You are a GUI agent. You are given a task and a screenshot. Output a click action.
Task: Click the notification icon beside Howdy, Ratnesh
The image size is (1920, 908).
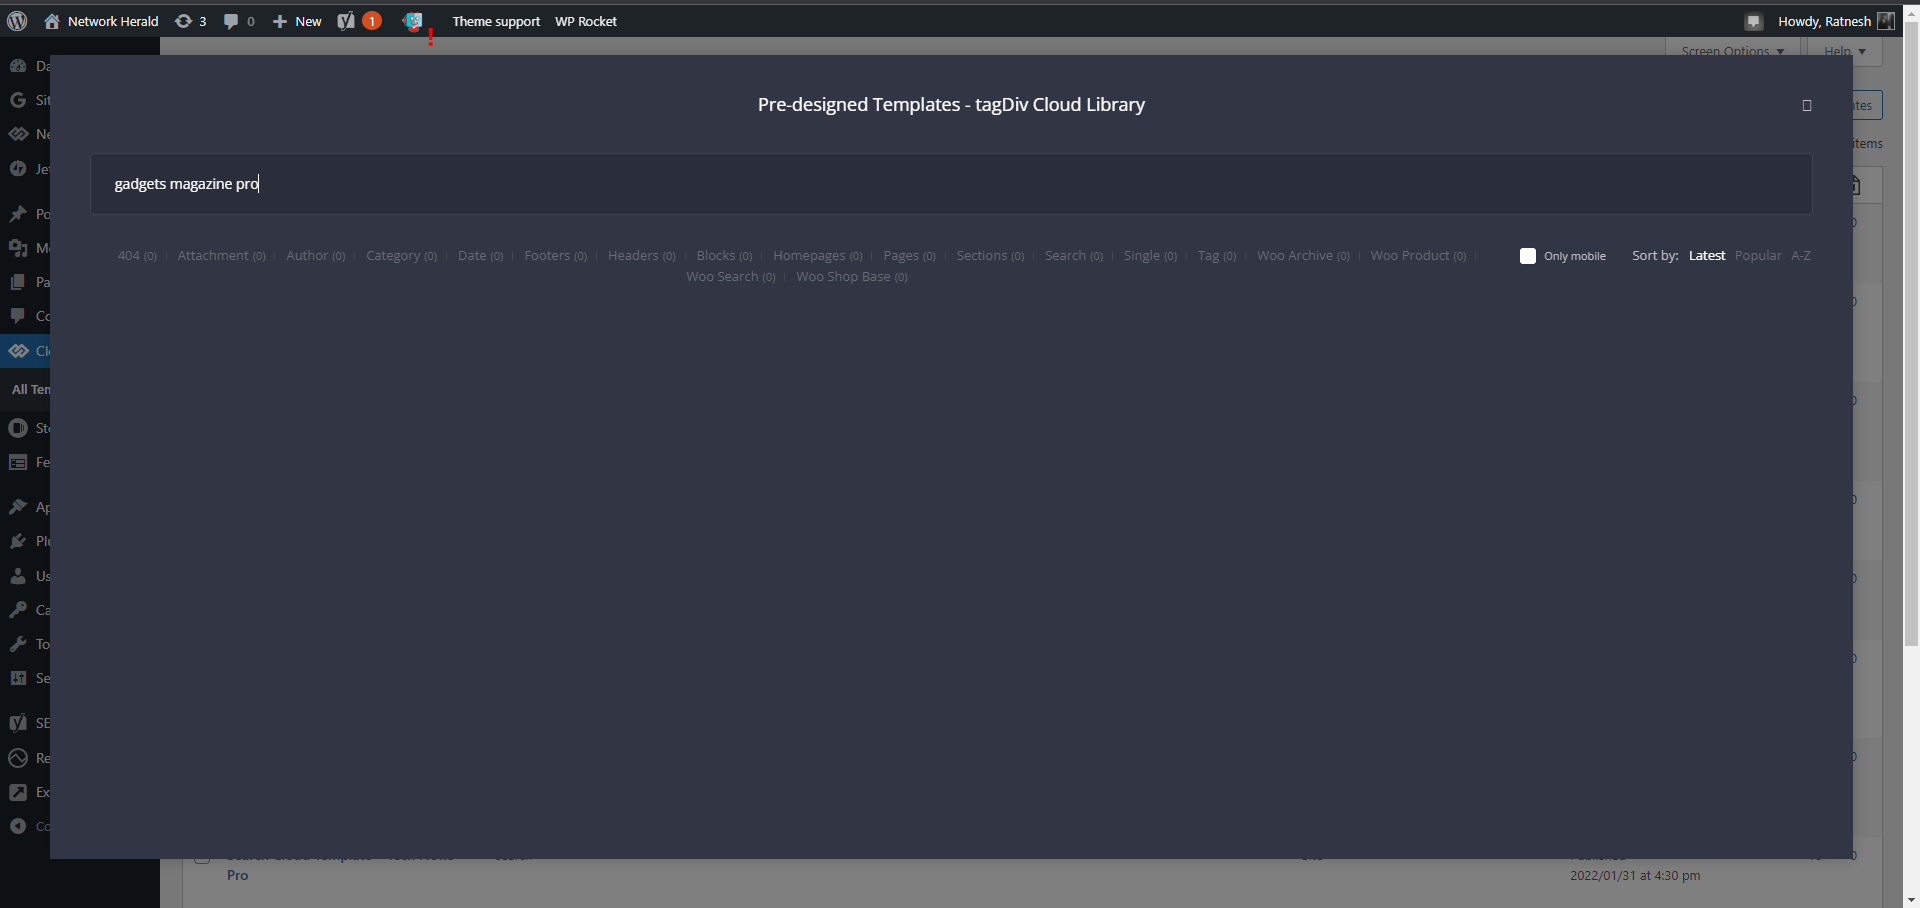tap(1753, 21)
